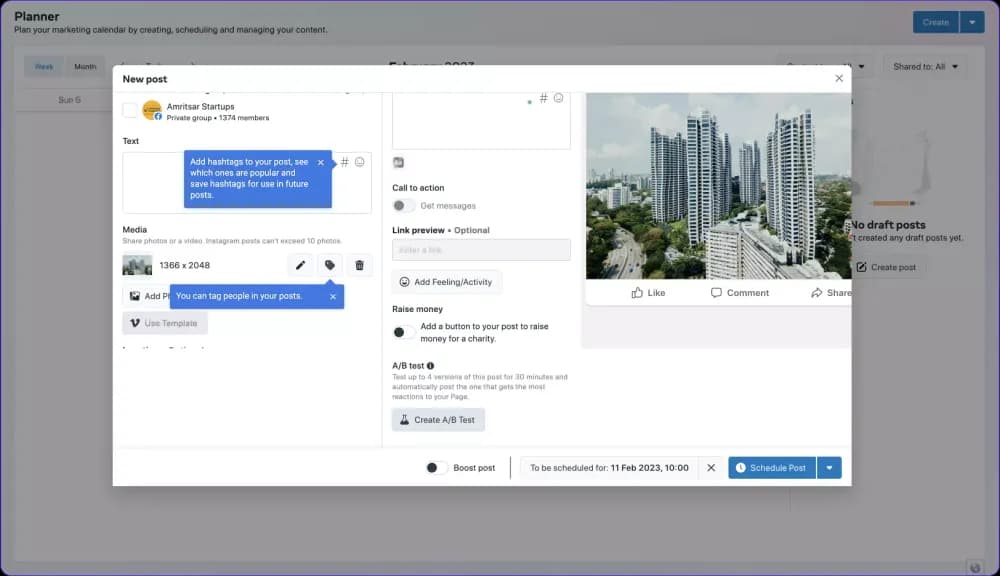Click the Create A/B Test button
The image size is (1000, 576).
438,420
